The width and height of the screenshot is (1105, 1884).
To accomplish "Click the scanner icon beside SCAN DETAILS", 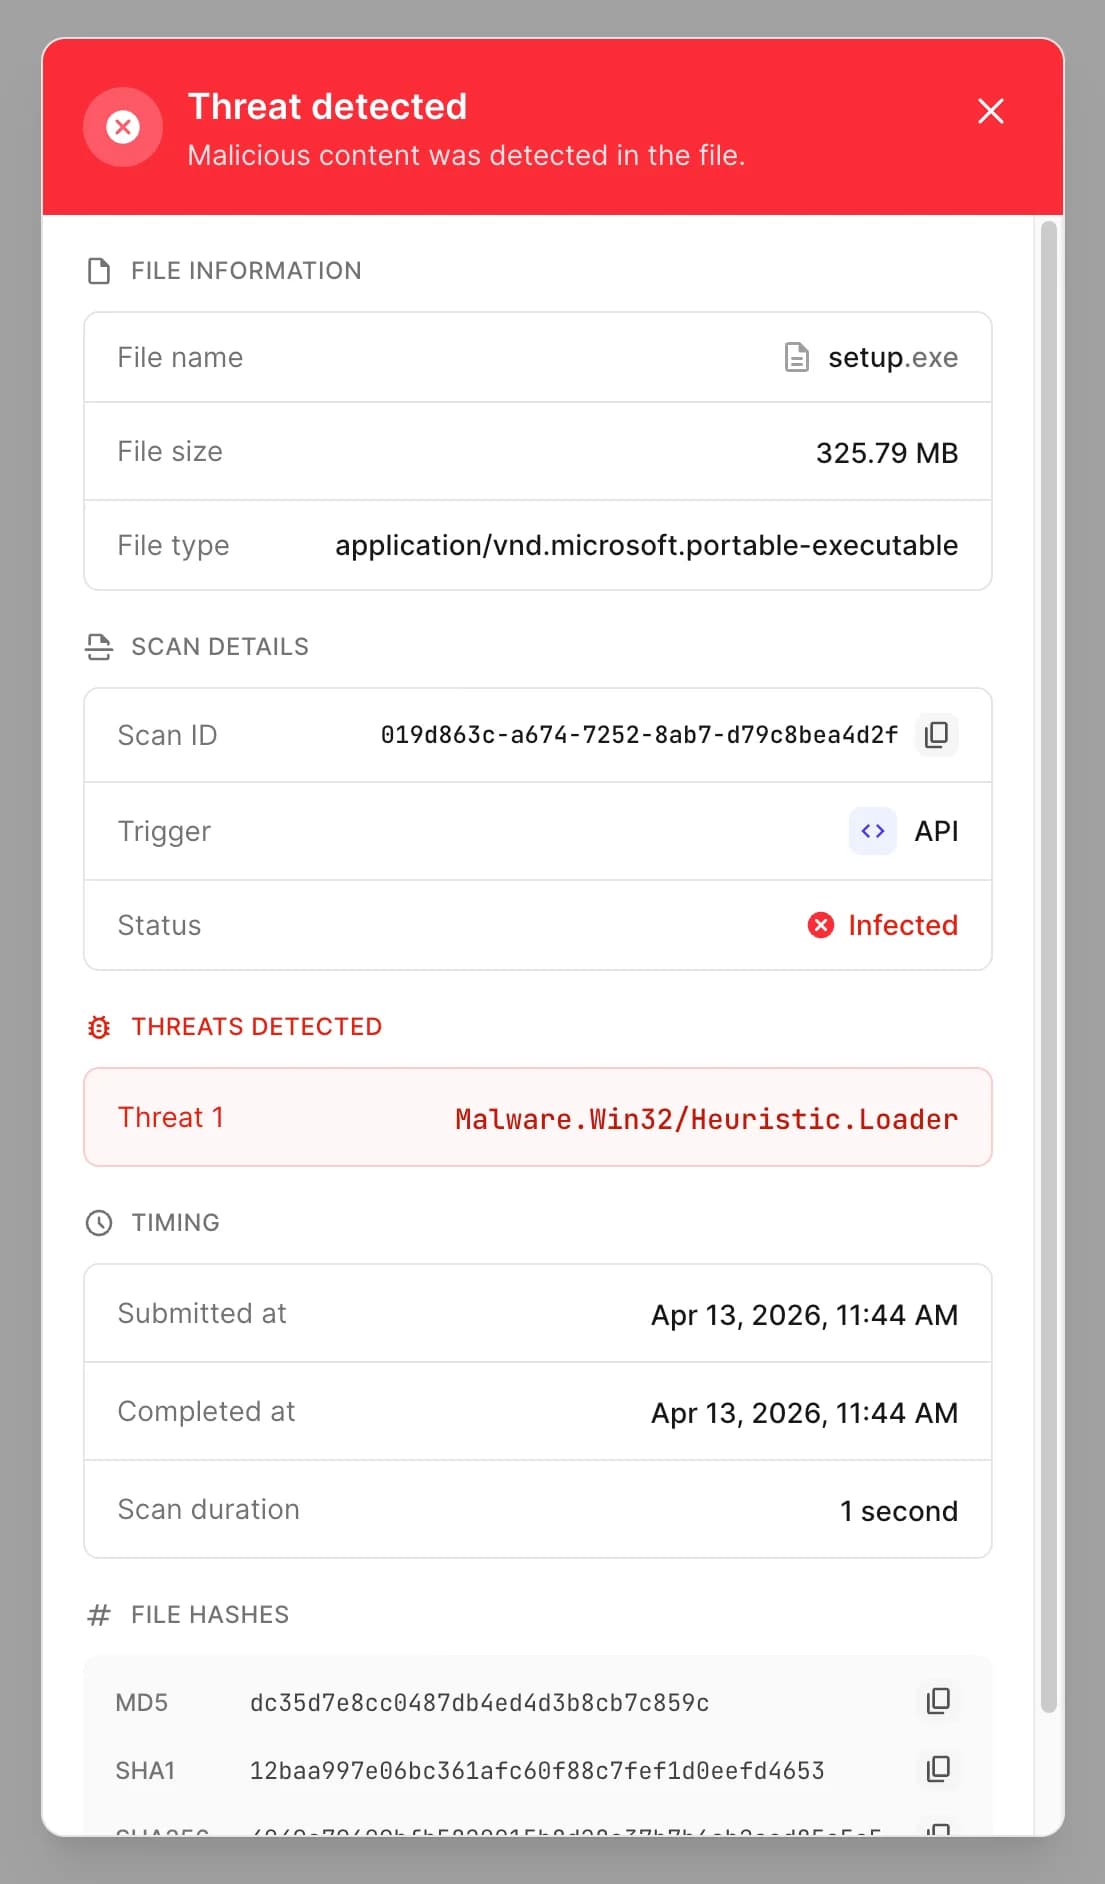I will (x=98, y=645).
